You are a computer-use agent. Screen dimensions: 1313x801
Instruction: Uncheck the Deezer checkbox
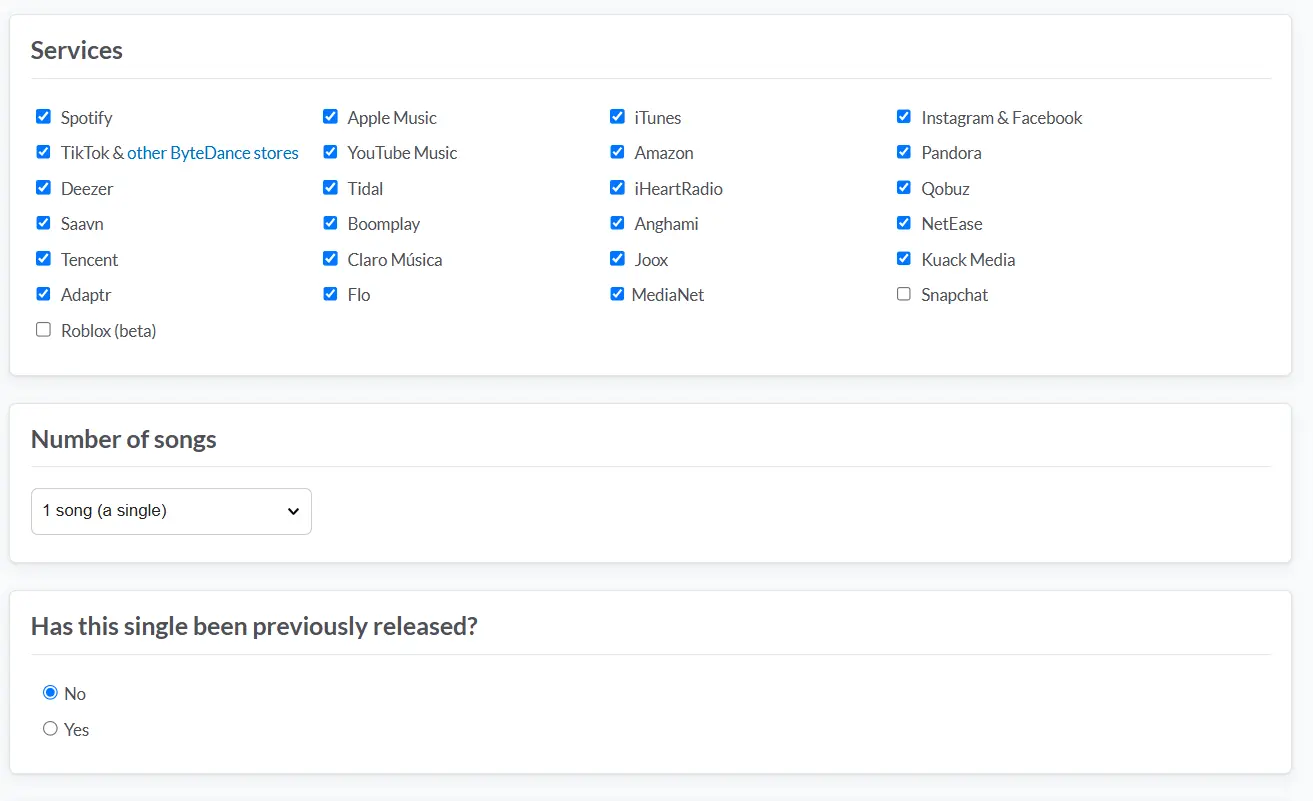43,188
